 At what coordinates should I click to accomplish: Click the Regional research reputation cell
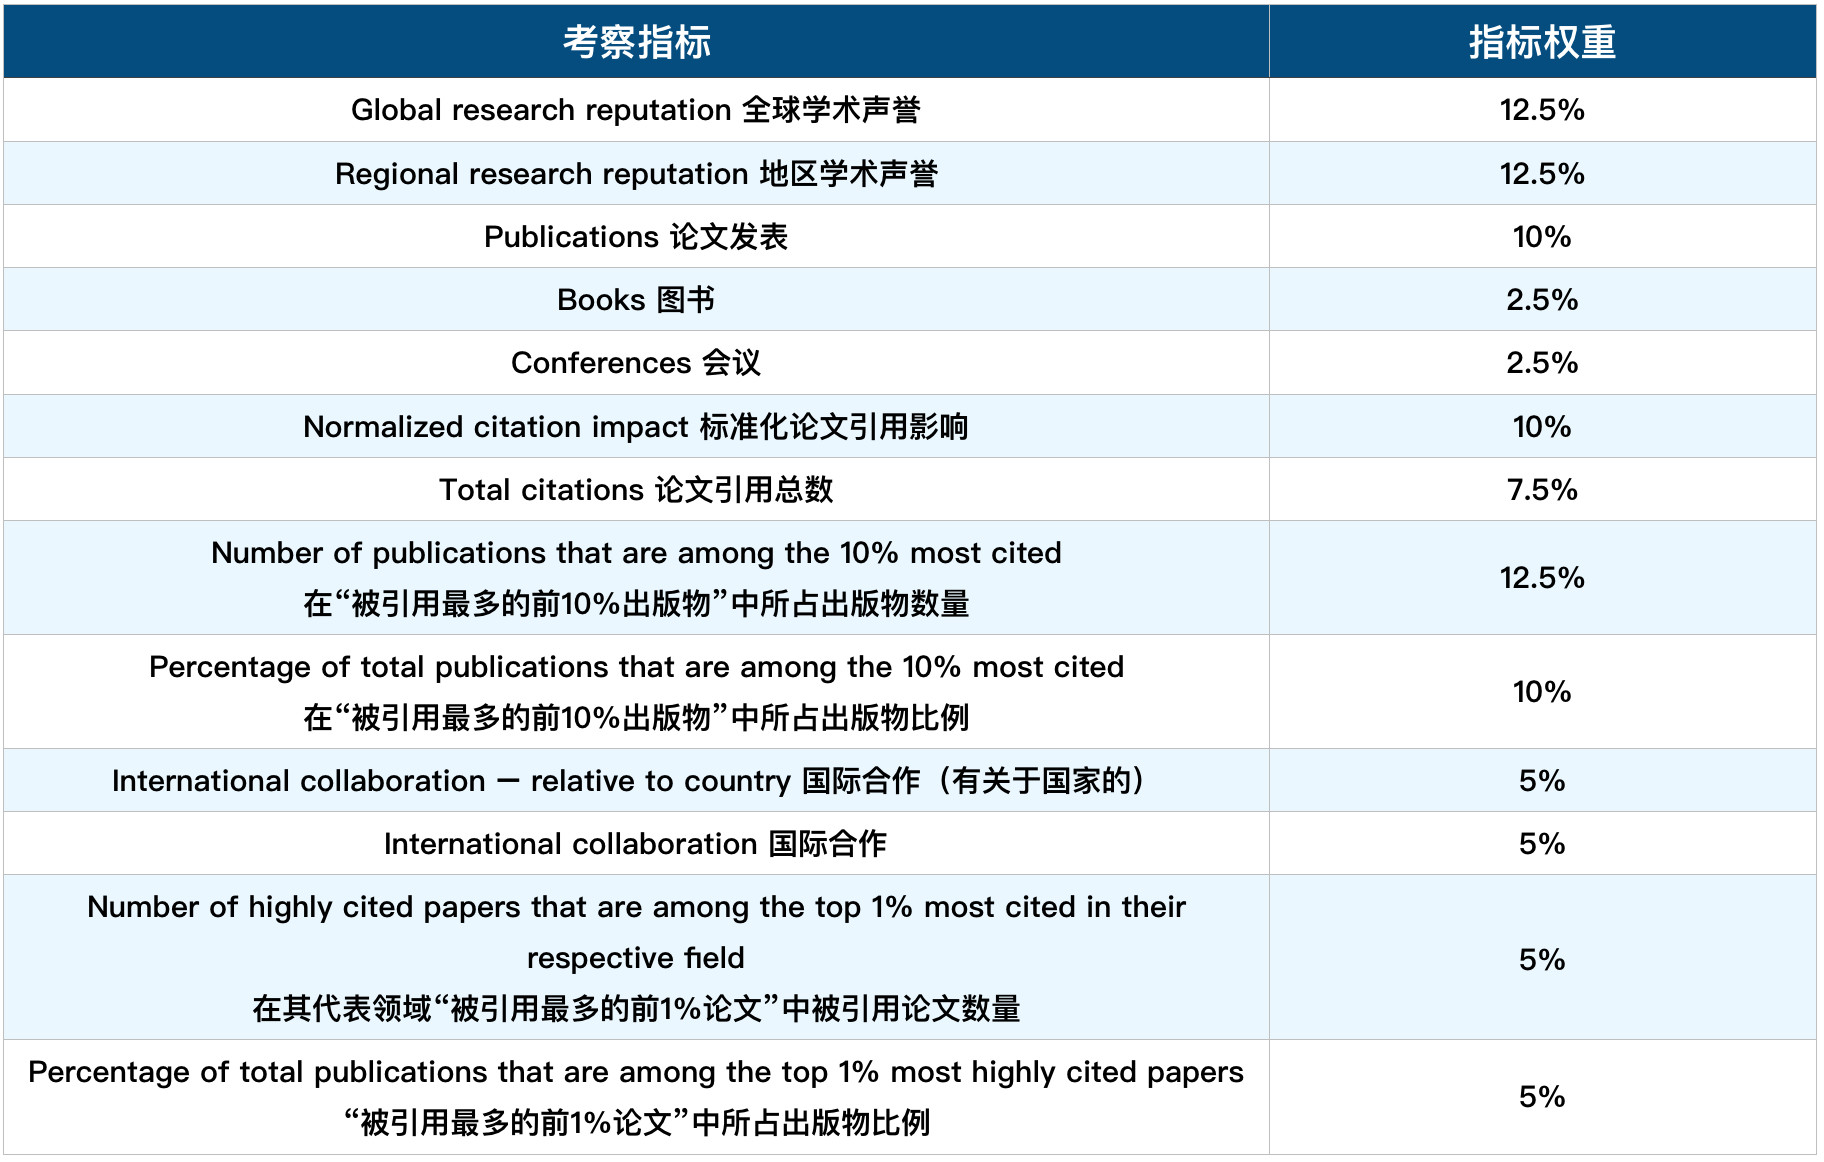coord(636,173)
